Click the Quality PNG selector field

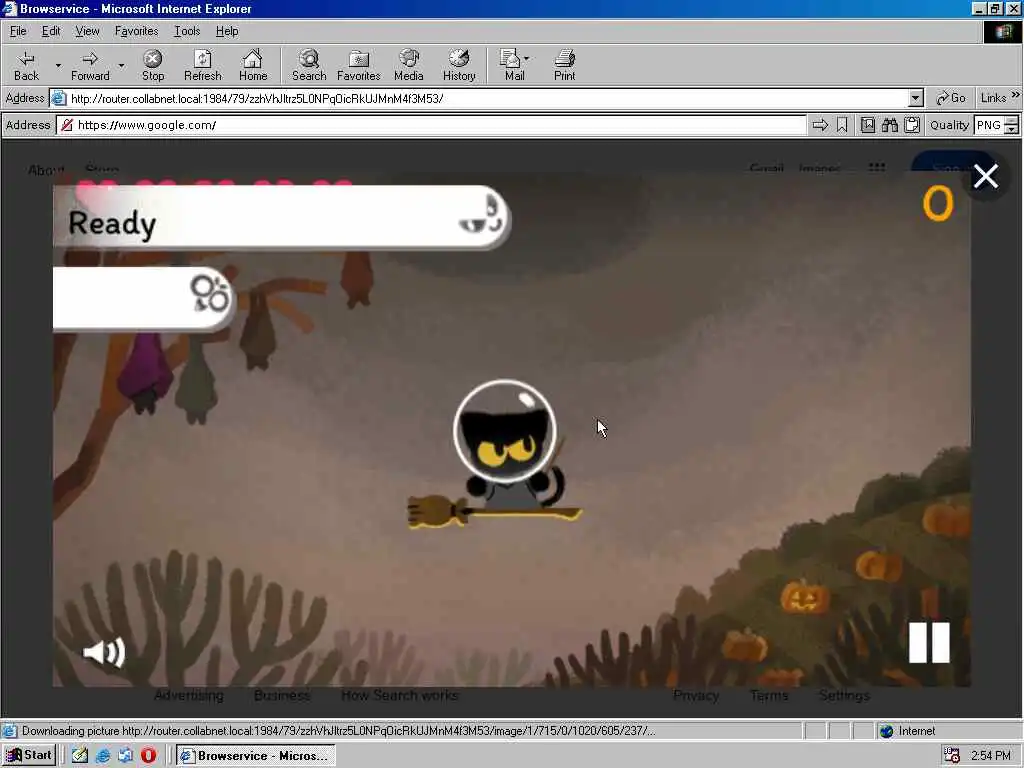[x=989, y=125]
